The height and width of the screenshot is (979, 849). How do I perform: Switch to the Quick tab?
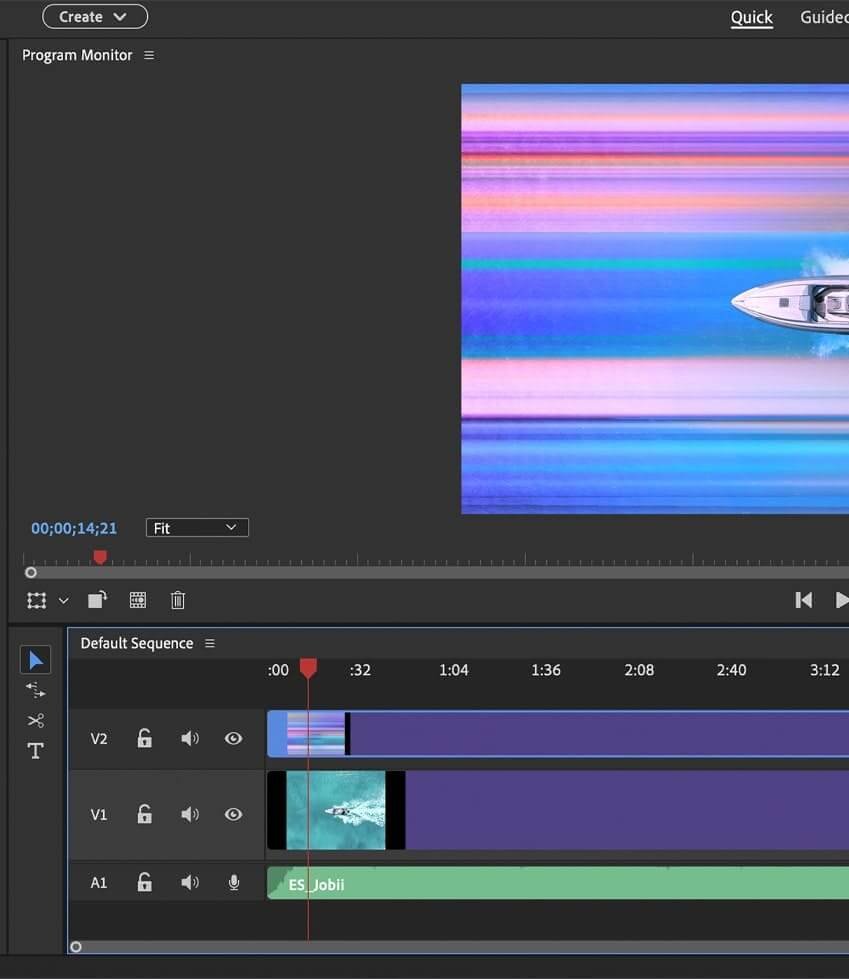(x=751, y=18)
